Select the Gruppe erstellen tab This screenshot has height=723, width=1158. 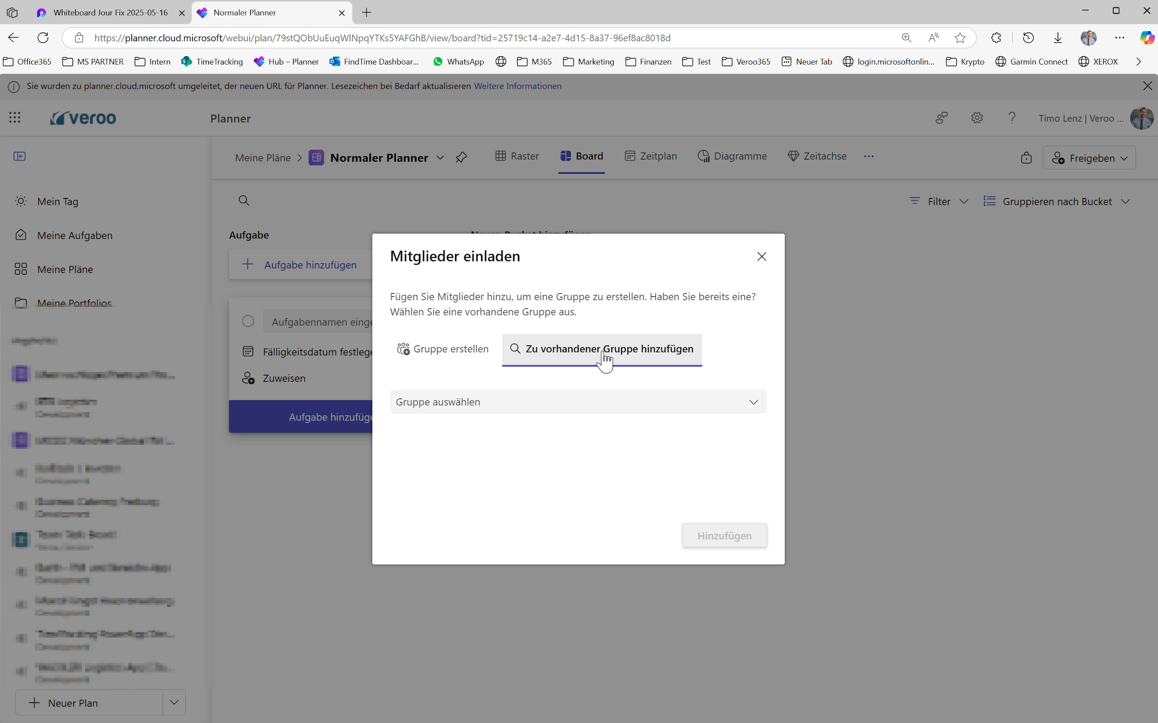tap(442, 349)
